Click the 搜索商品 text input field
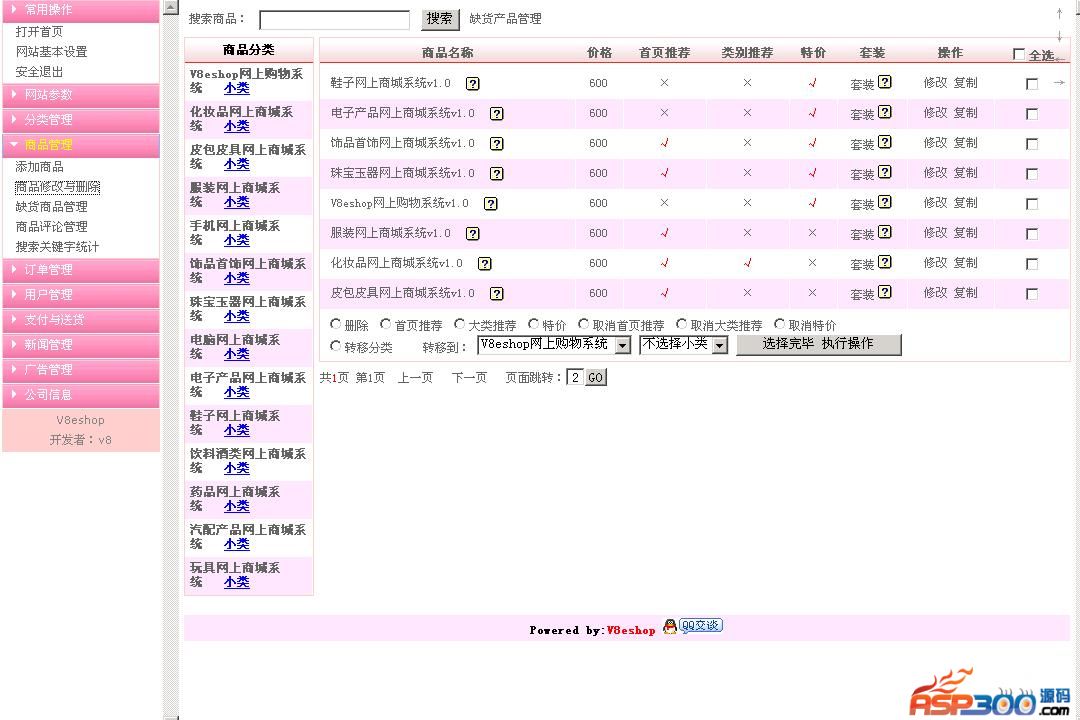Screen dimensions: 1080x720 (x=334, y=19)
